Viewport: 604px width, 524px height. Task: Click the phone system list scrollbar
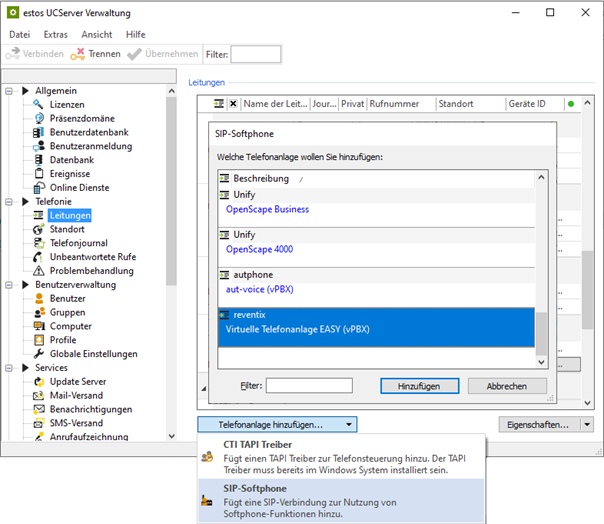541,260
